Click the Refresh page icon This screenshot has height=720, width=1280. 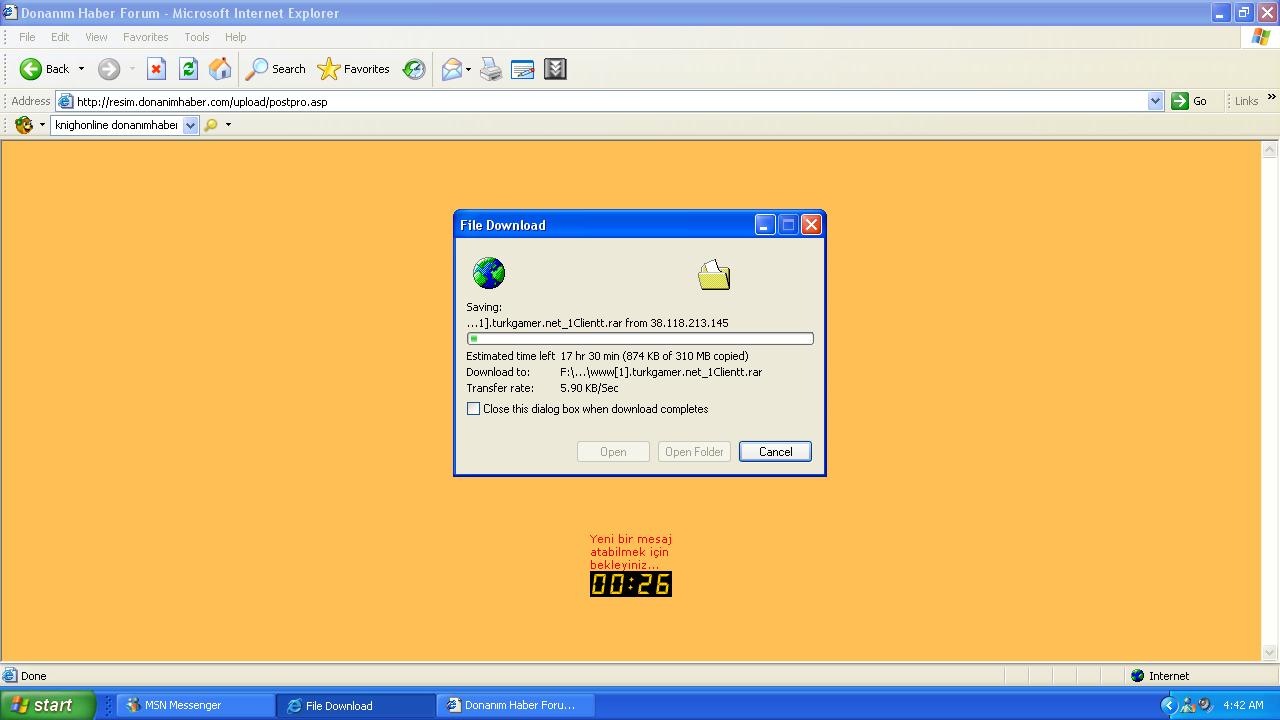click(188, 69)
